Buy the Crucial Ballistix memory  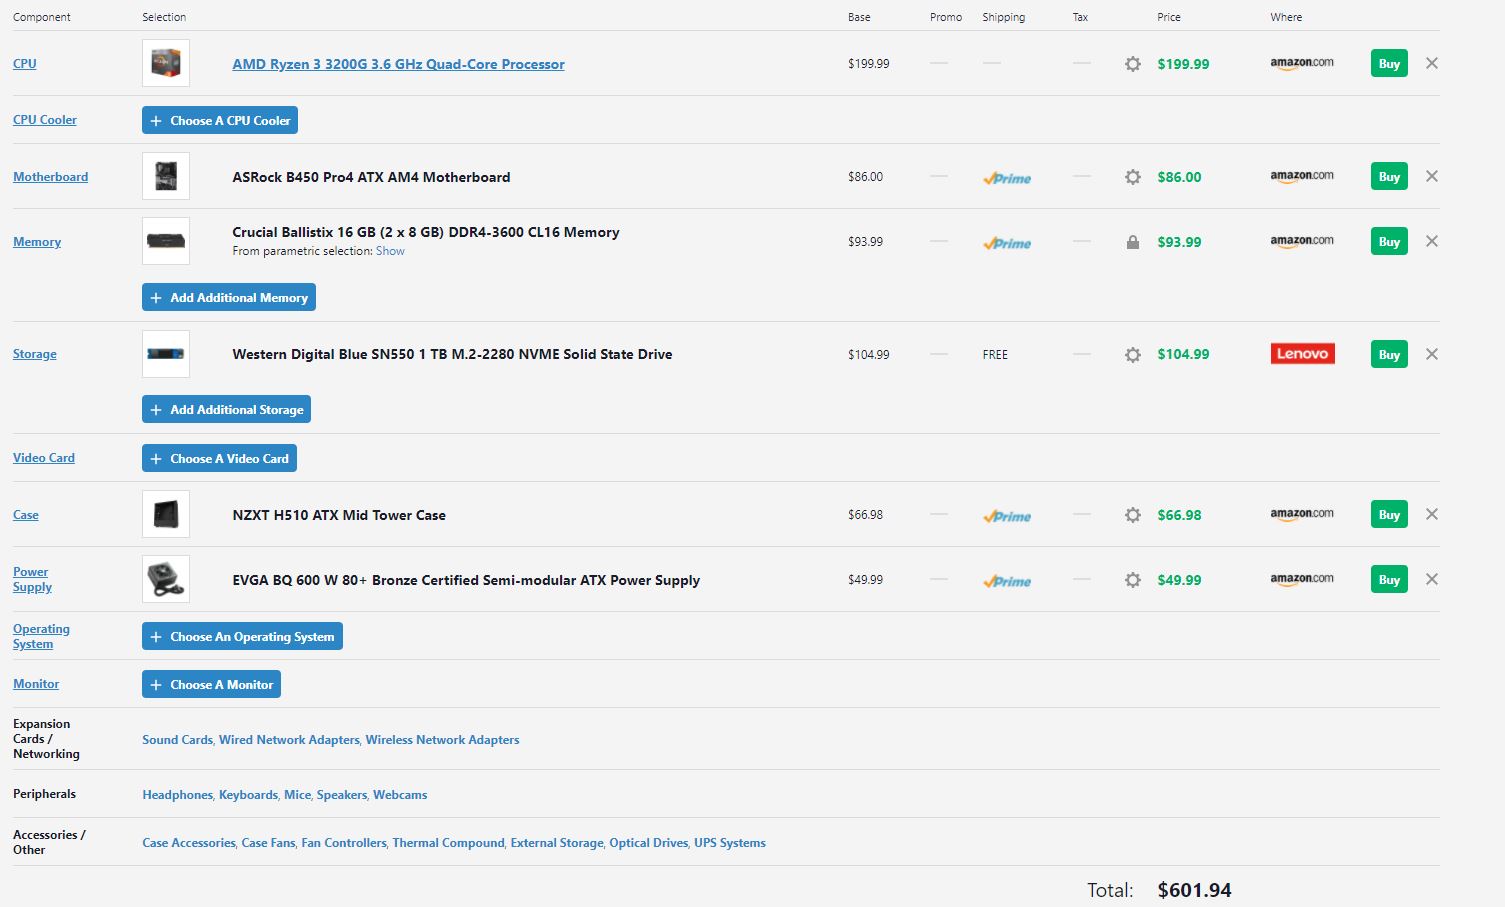(x=1389, y=241)
